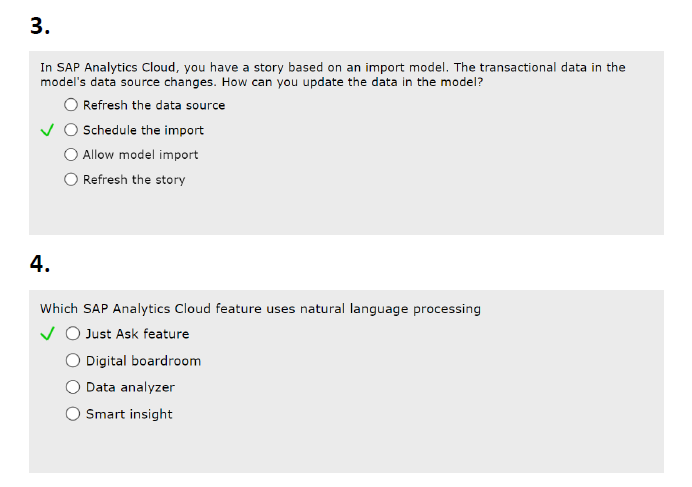The width and height of the screenshot is (692, 487).
Task: Click the 'Data analyzer' answer text
Action: coord(130,387)
